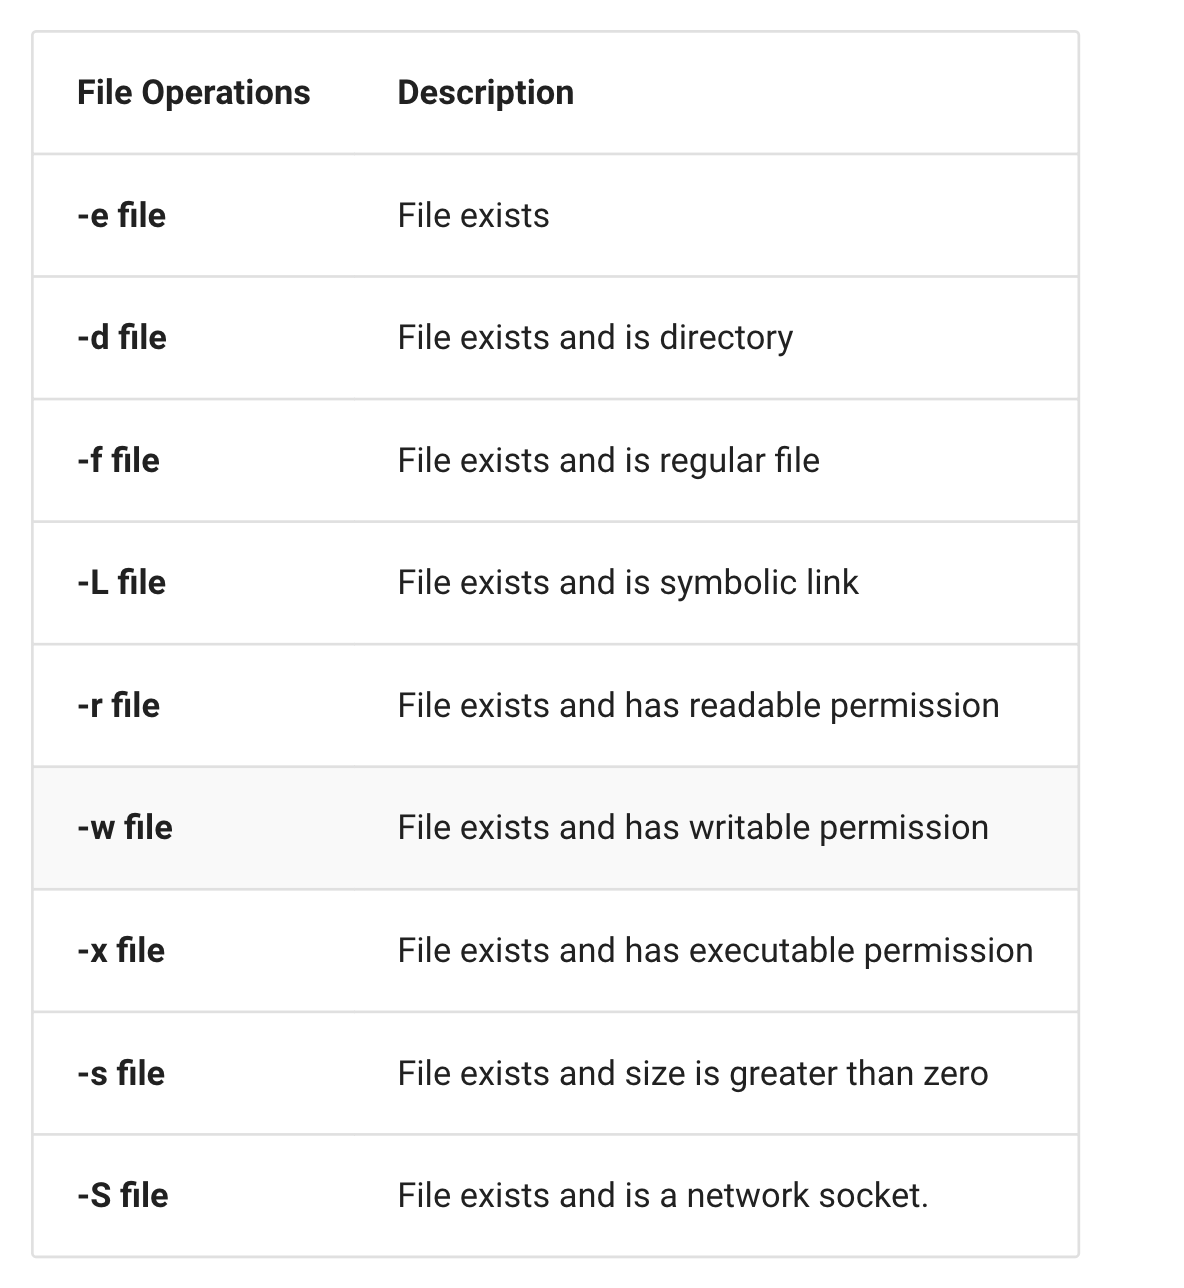The height and width of the screenshot is (1288, 1184).
Task: Select the uppercase "-S file" operation cell
Action: [x=122, y=1196]
